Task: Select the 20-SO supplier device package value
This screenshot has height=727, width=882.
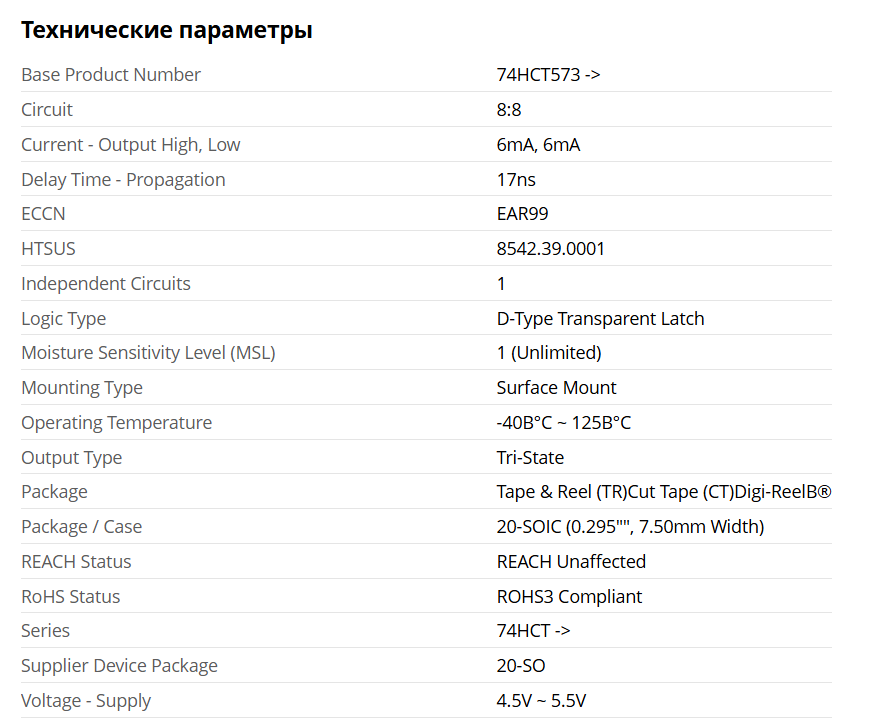Action: tap(521, 666)
